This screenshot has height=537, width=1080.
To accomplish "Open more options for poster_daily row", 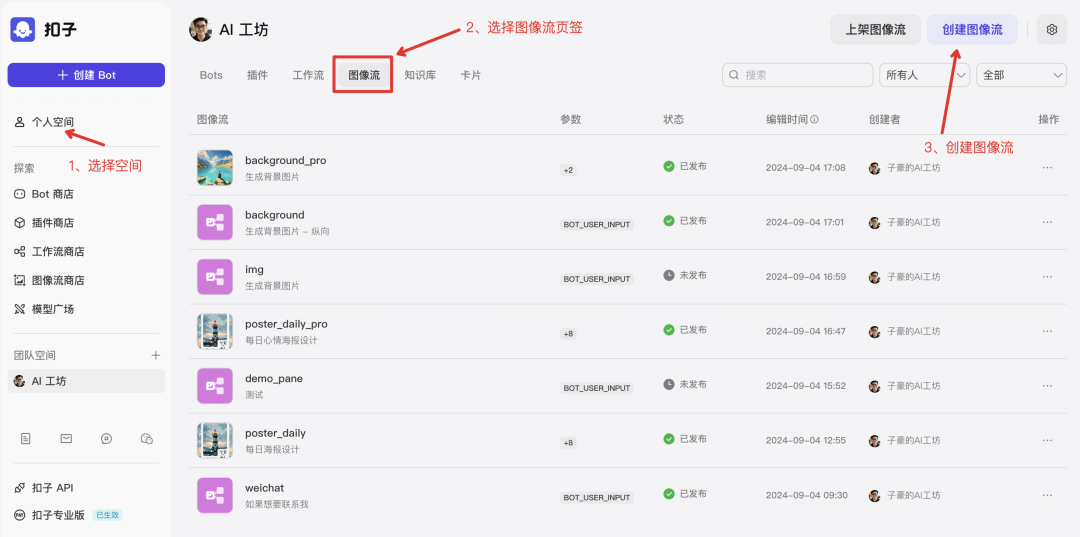I will (1047, 441).
